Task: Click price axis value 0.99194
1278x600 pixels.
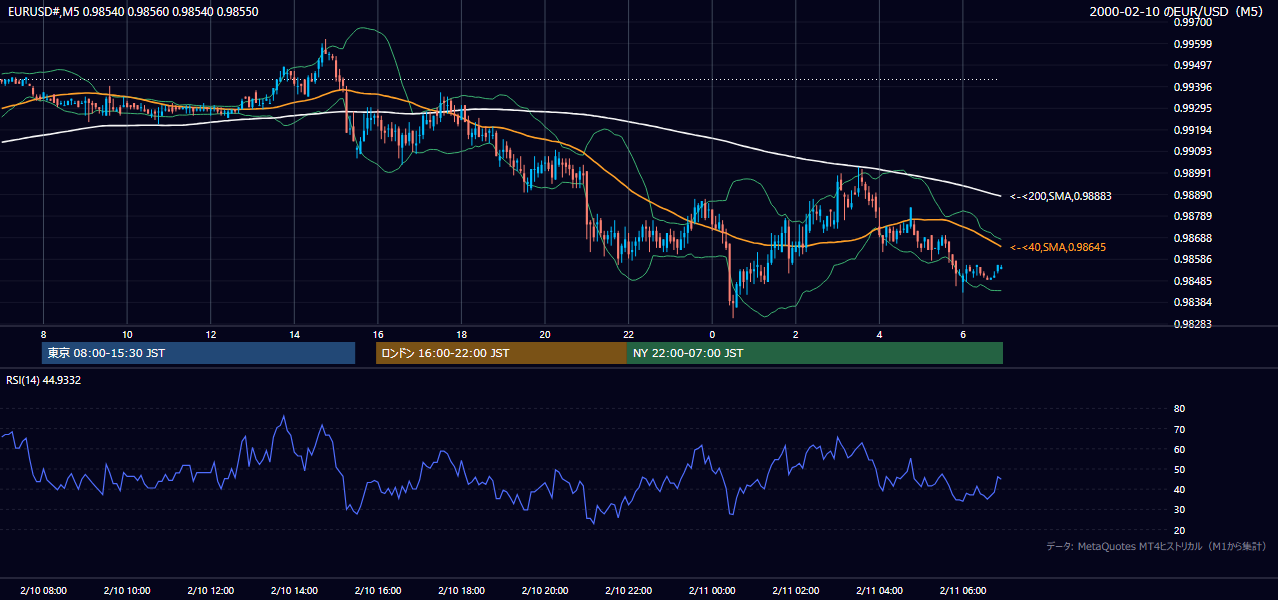Action: tap(1192, 130)
